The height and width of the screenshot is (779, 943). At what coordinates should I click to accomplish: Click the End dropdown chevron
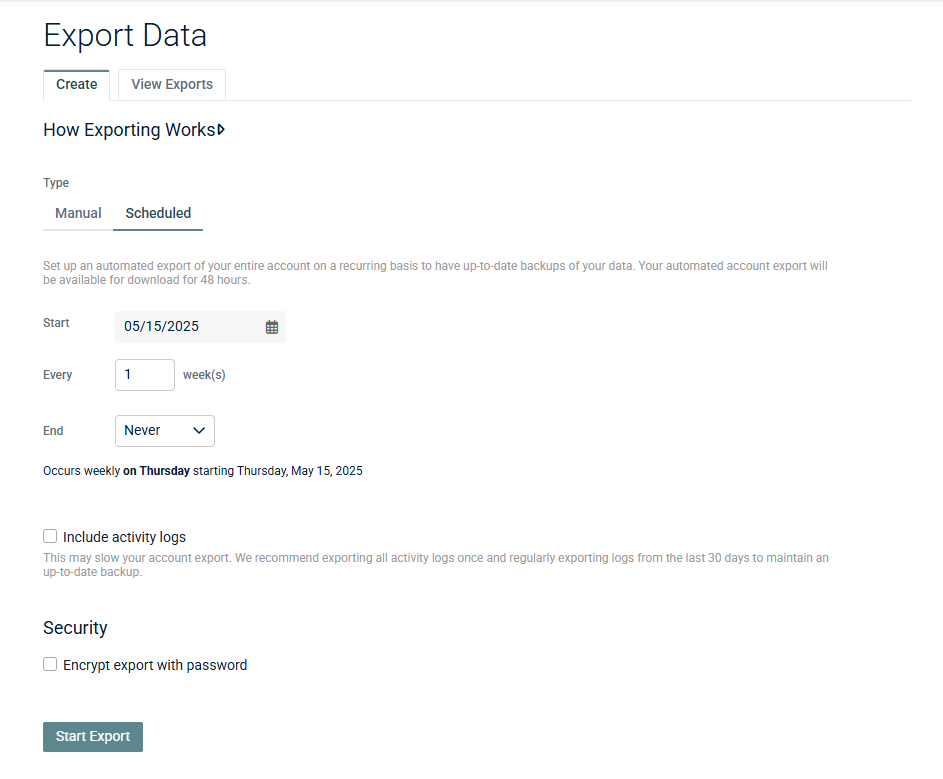point(200,430)
